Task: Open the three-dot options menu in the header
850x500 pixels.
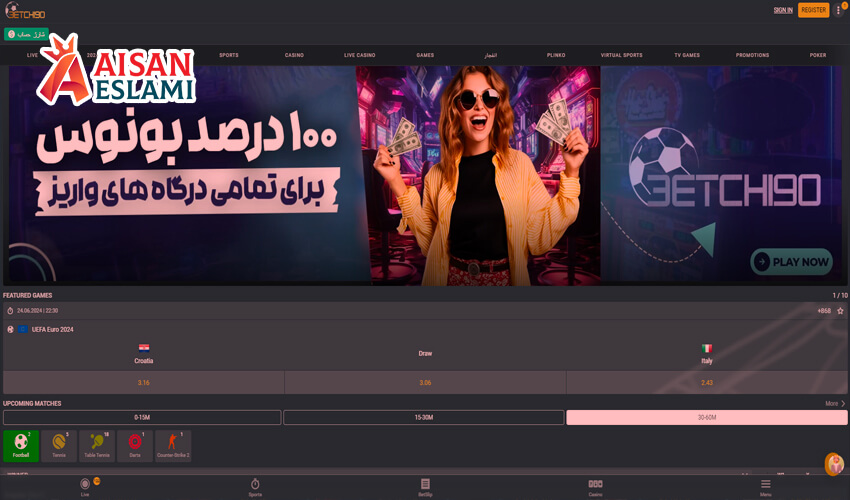Action: (838, 10)
